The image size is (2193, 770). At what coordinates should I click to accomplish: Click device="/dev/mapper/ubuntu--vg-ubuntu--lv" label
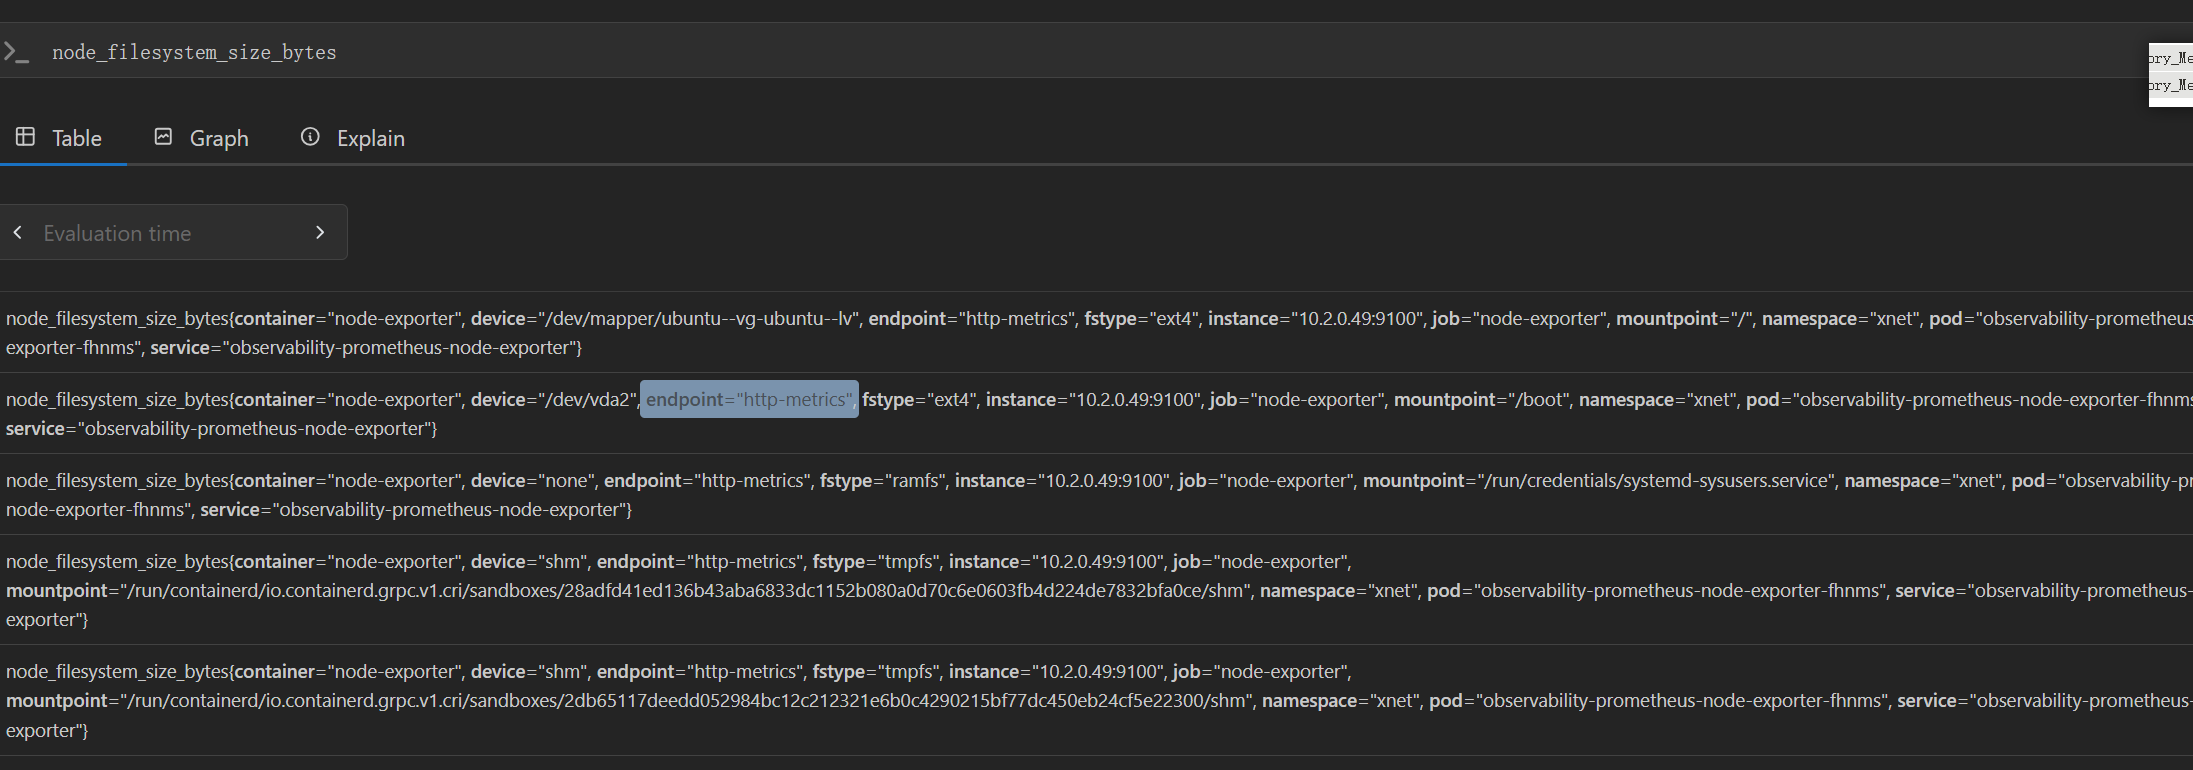pyautogui.click(x=665, y=318)
